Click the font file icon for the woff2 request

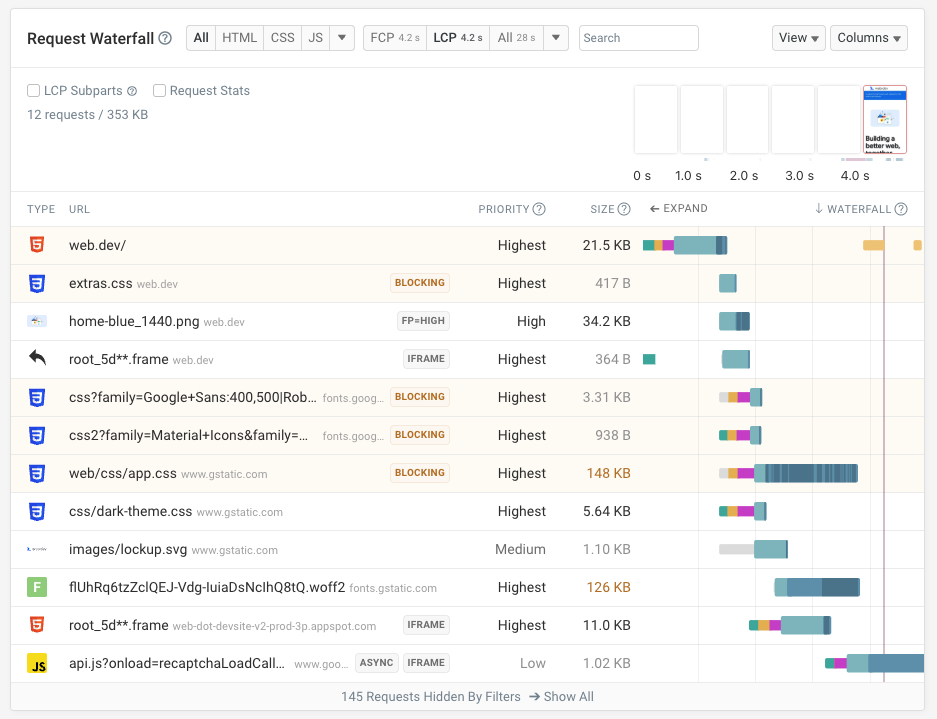(37, 587)
